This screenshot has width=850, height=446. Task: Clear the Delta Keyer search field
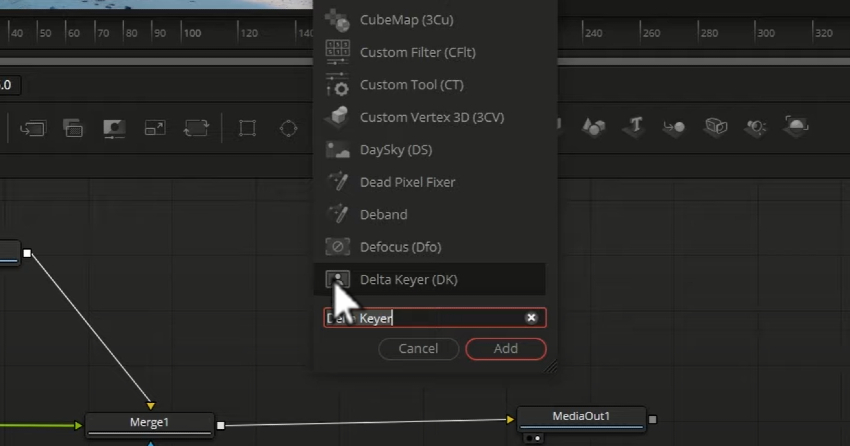point(531,318)
